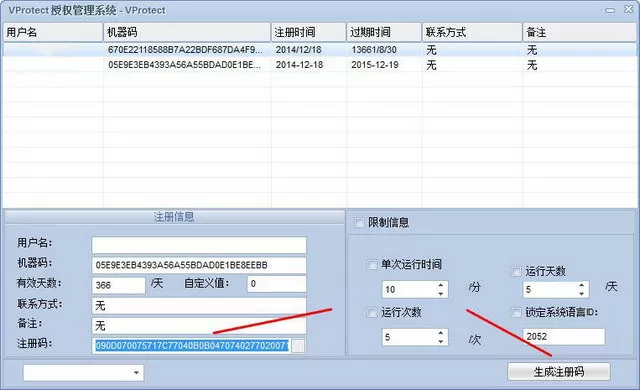Tick the 运行天数 checkbox

(516, 271)
